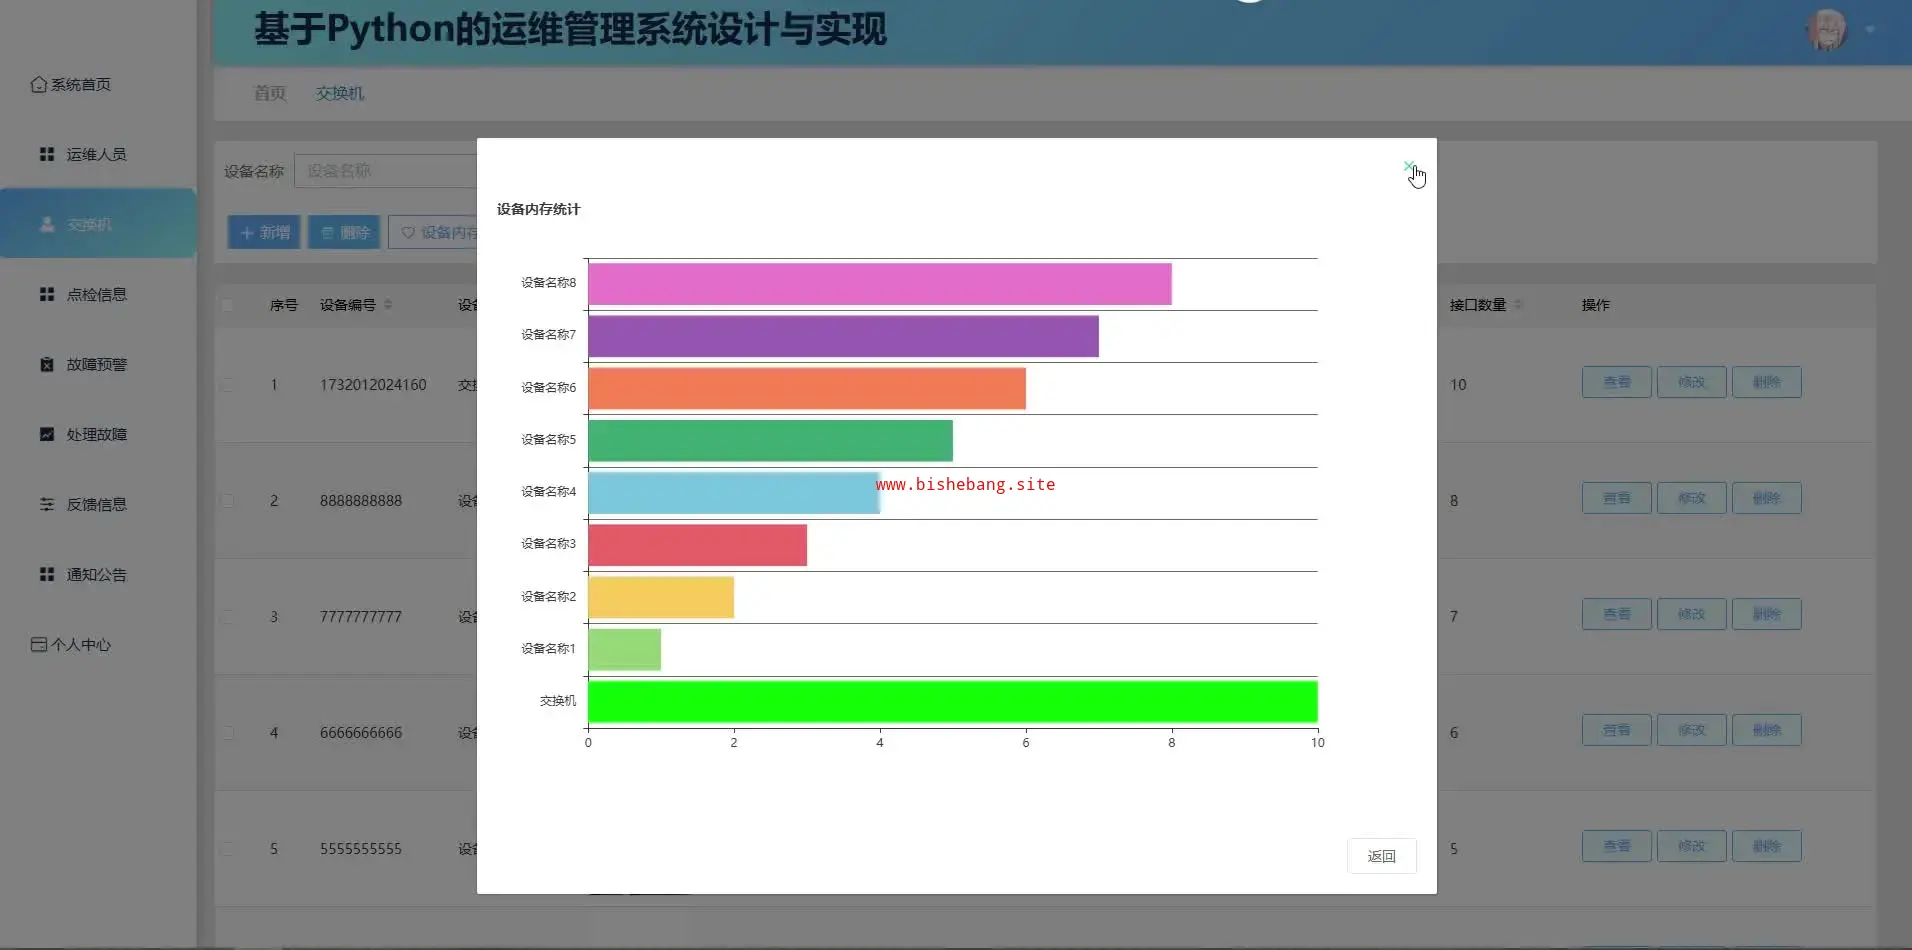This screenshot has width=1912, height=950.
Task: Click device number 1732012024160 cell
Action: (373, 385)
